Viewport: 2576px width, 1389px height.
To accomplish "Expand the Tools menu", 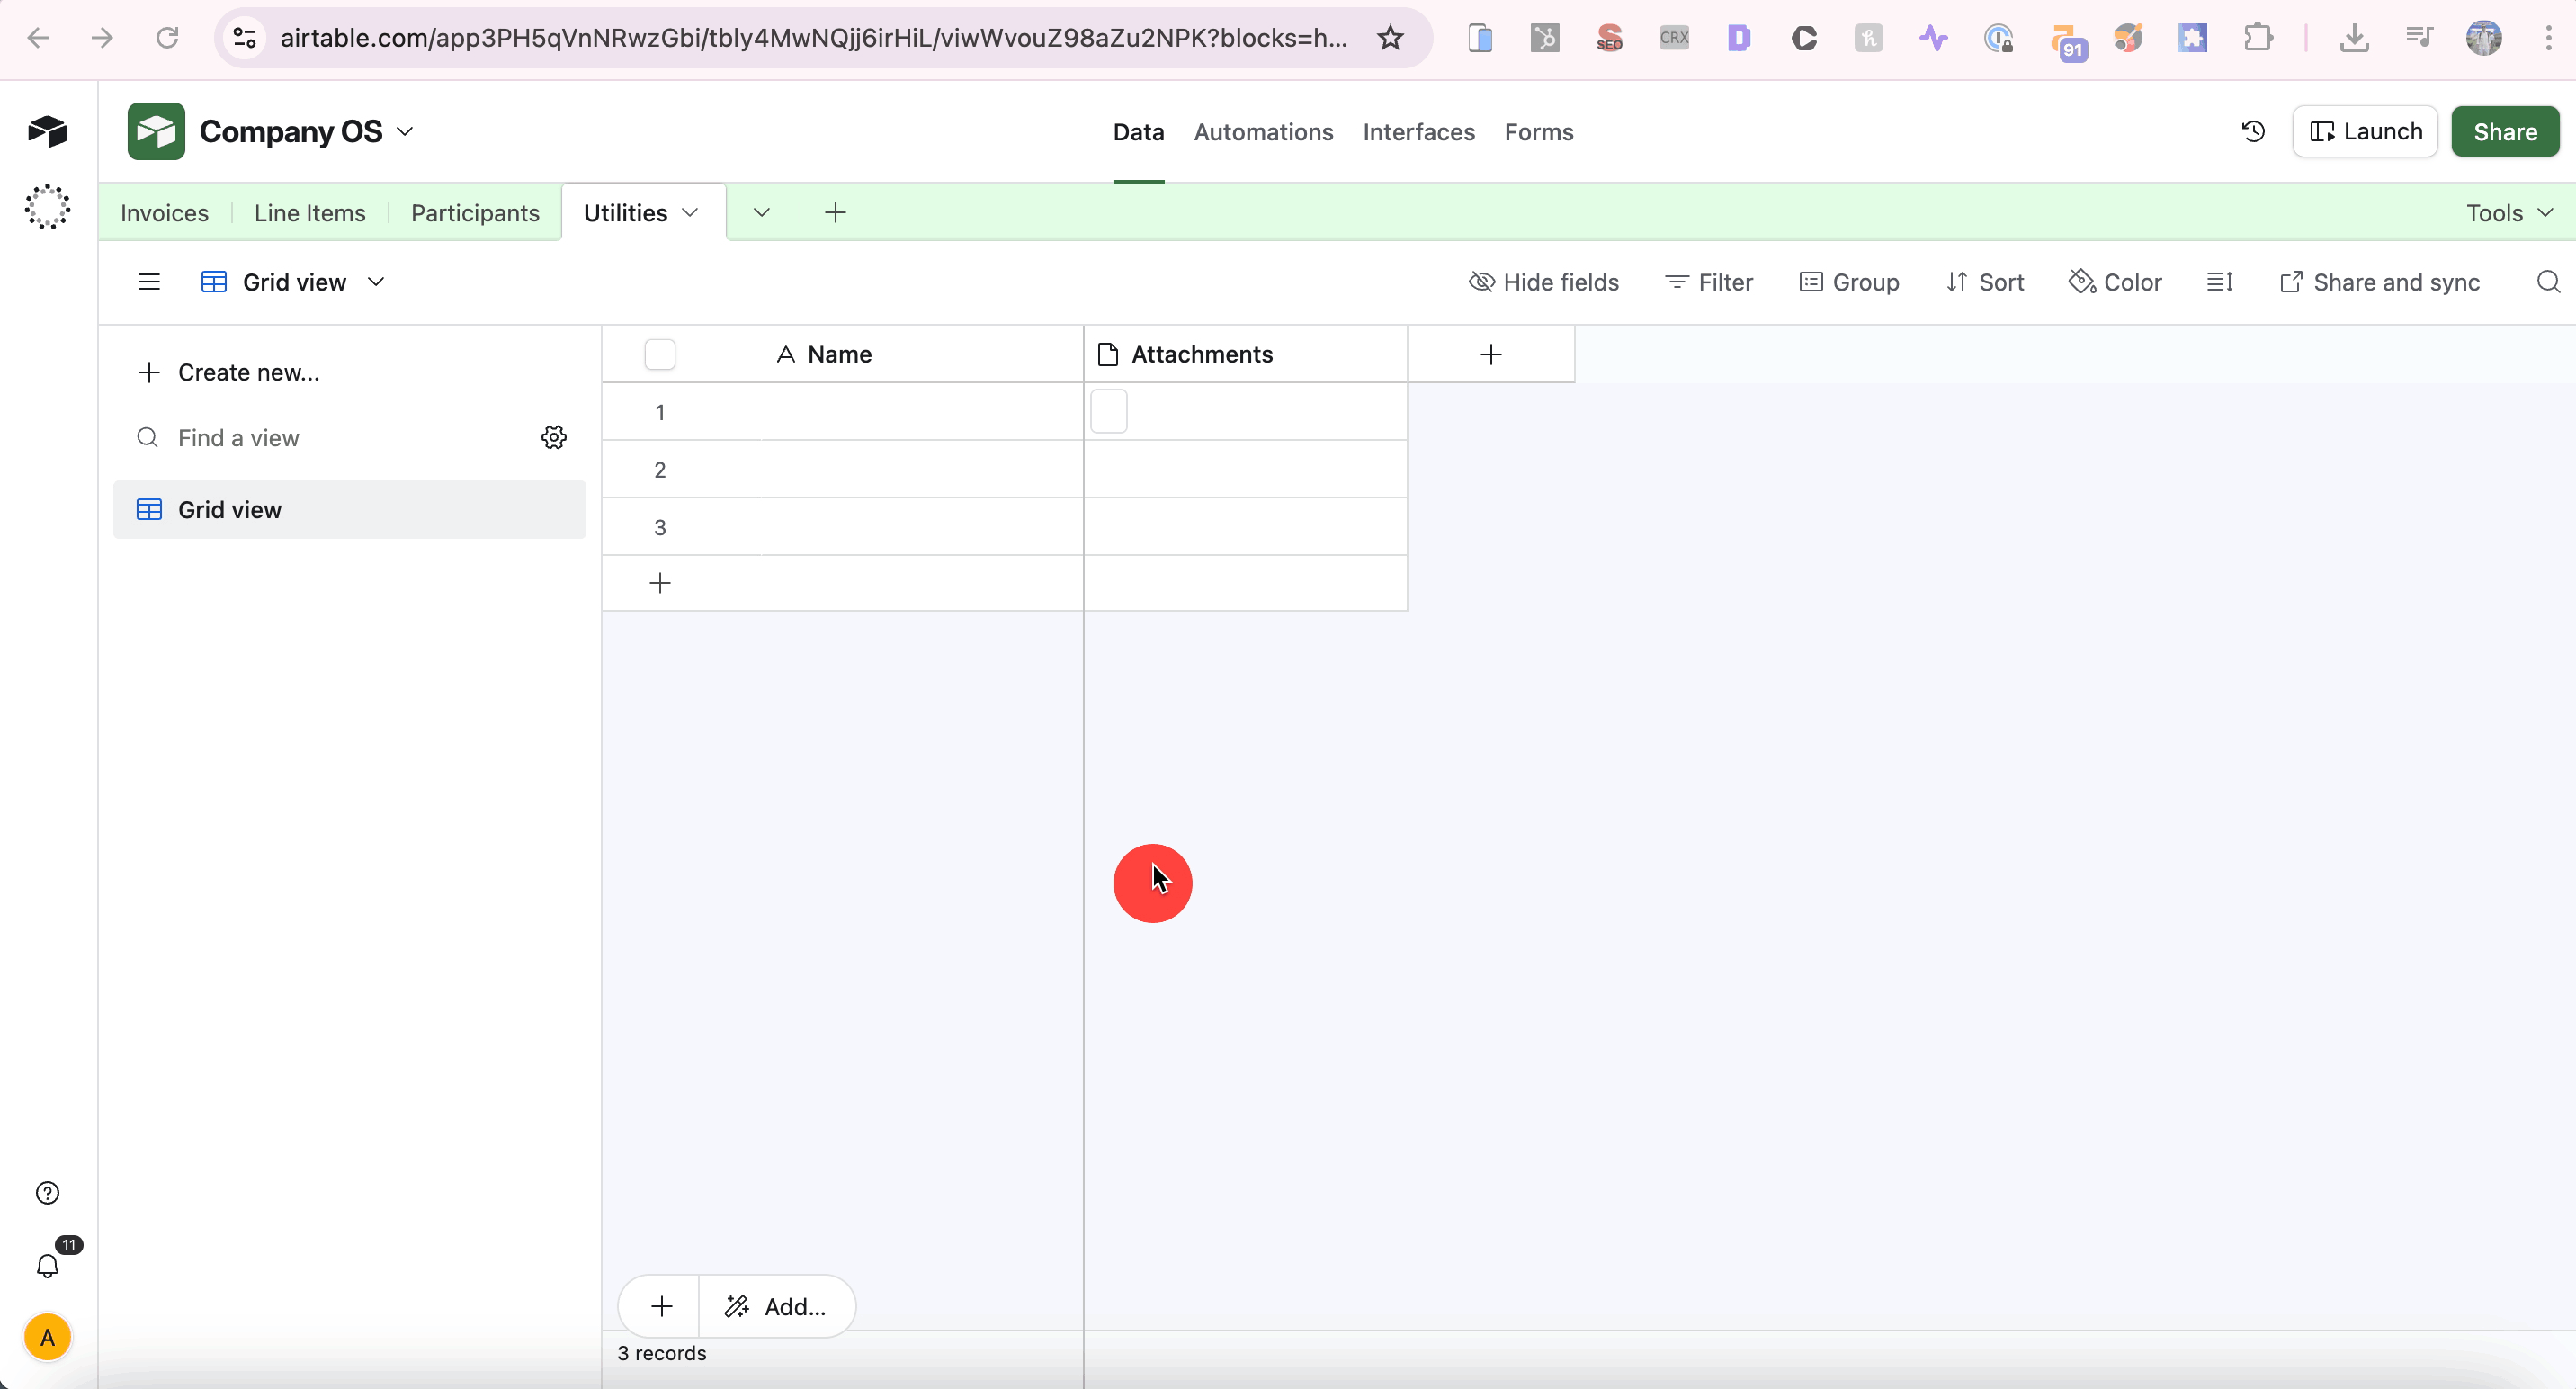I will (2506, 212).
